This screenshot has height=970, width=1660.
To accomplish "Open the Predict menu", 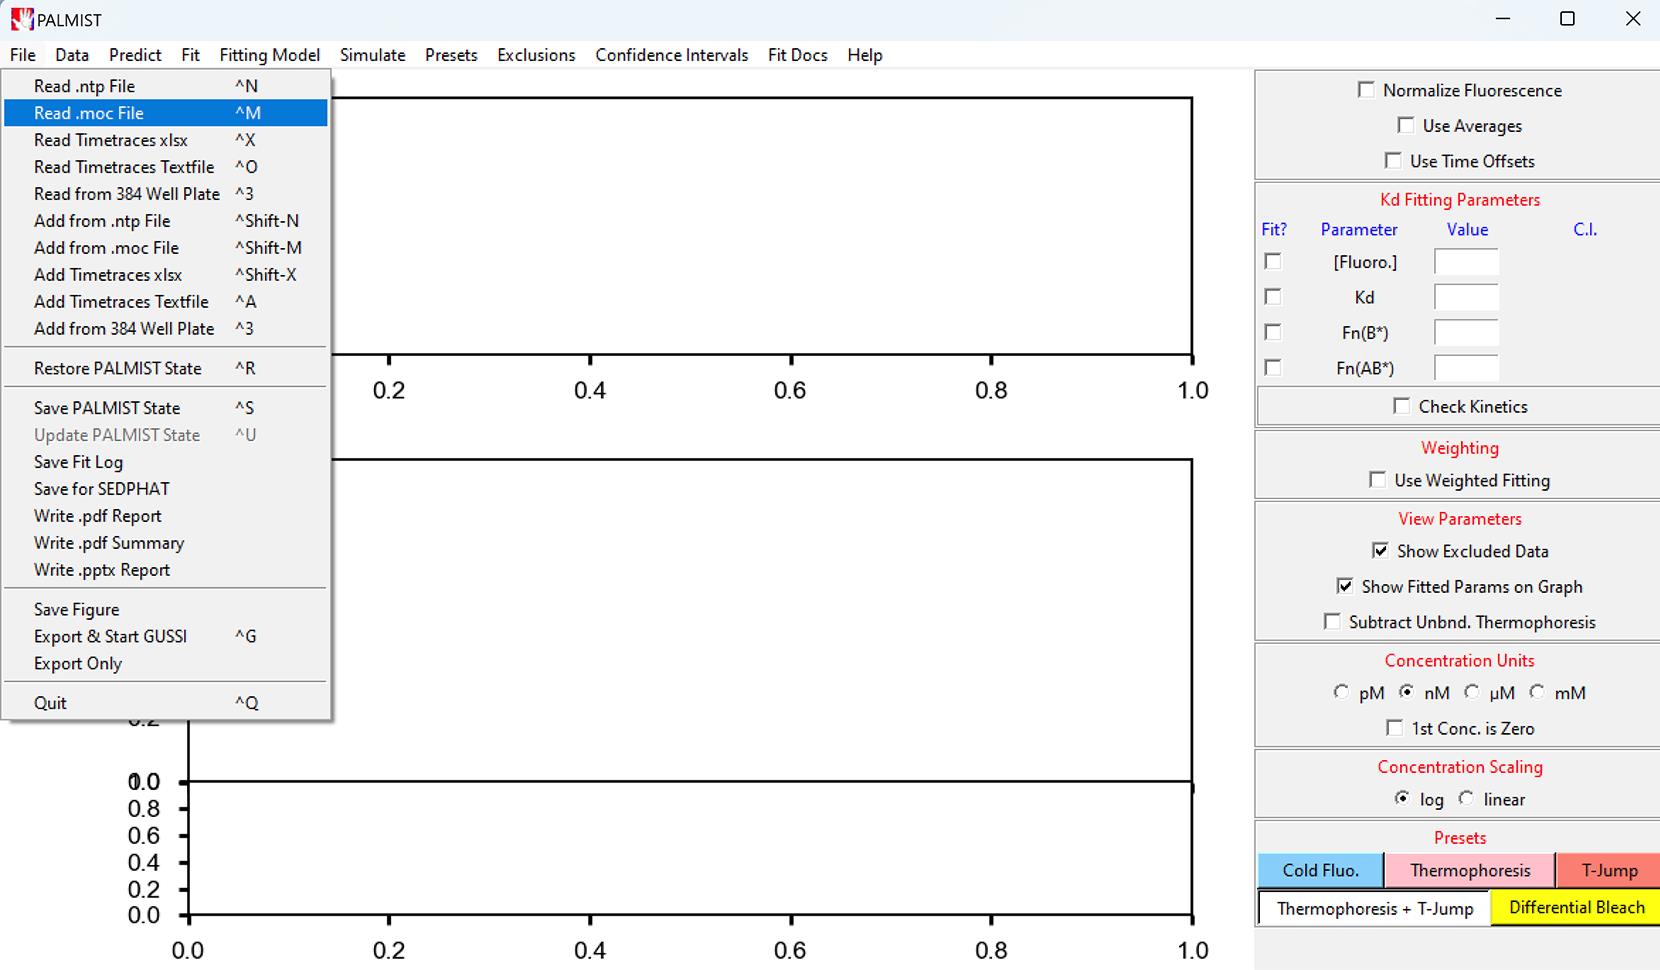I will [135, 55].
